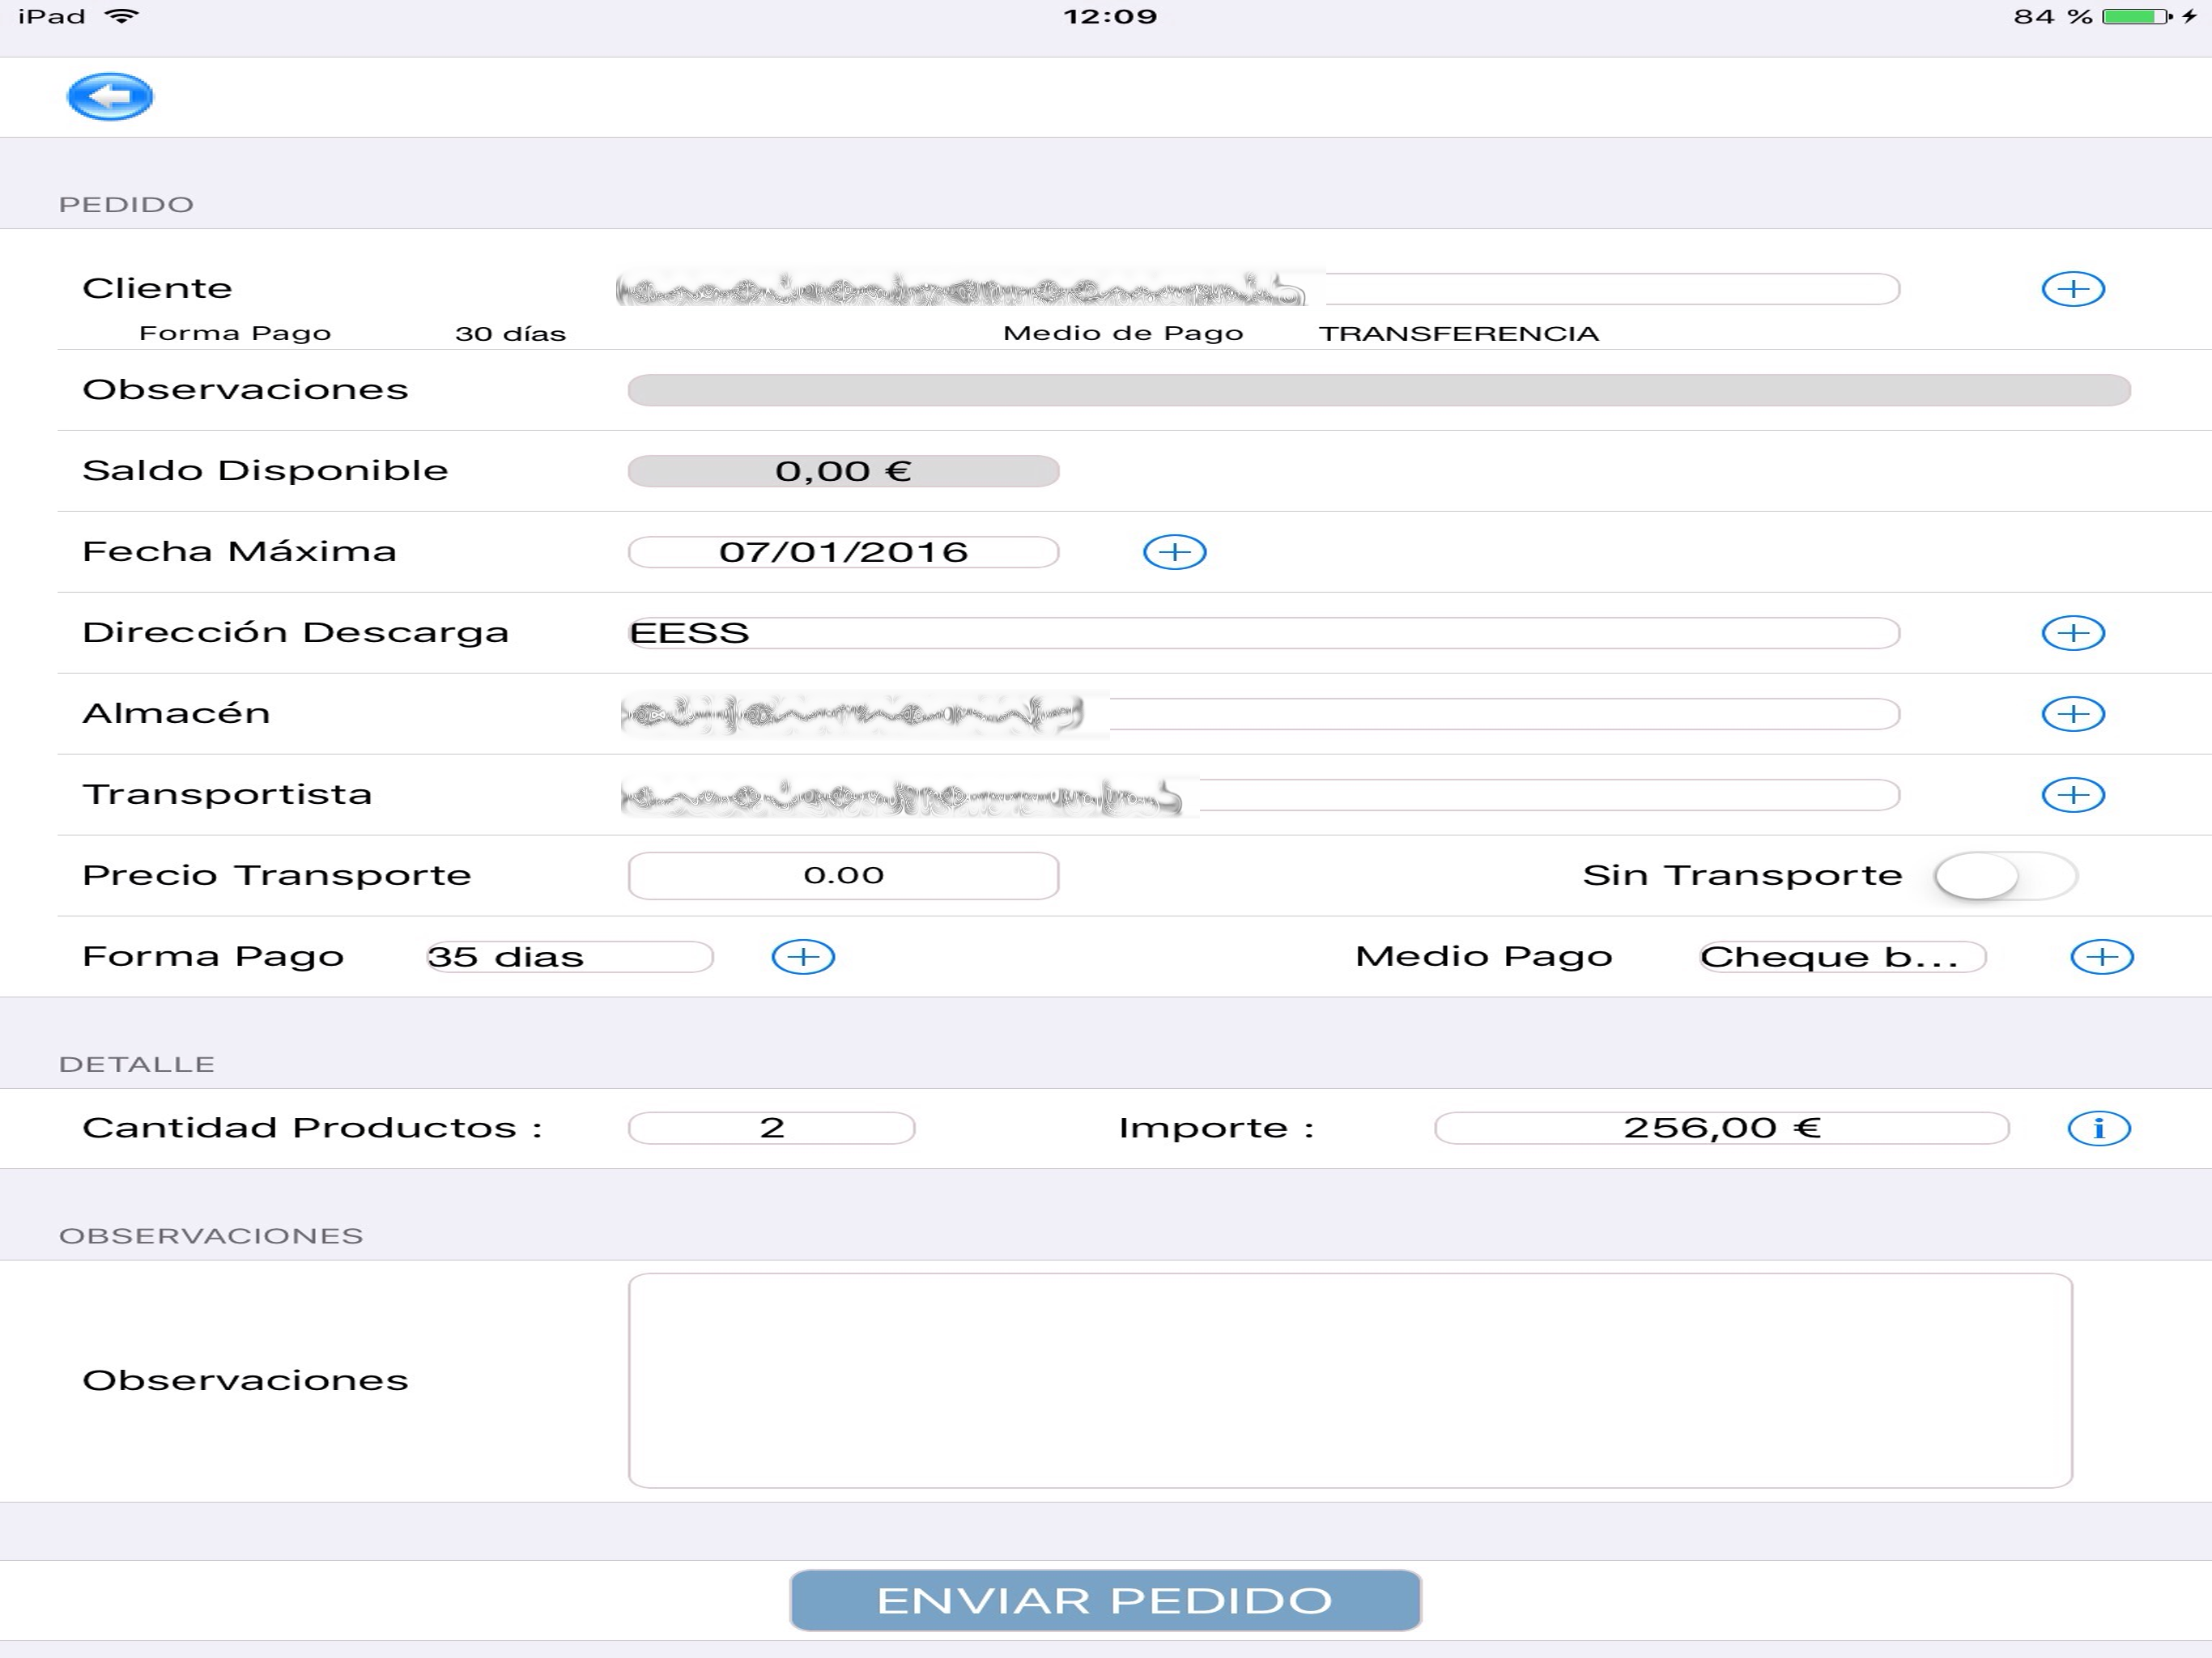
Task: Tap the ENVIAR PEDIDO button
Action: pyautogui.click(x=1105, y=1600)
